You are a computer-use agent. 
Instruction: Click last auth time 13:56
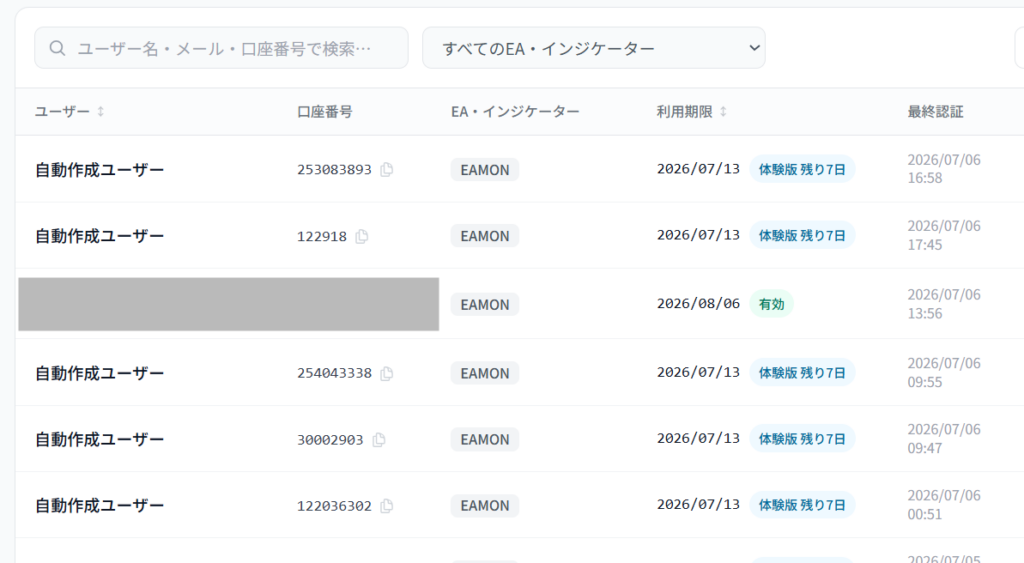click(925, 314)
